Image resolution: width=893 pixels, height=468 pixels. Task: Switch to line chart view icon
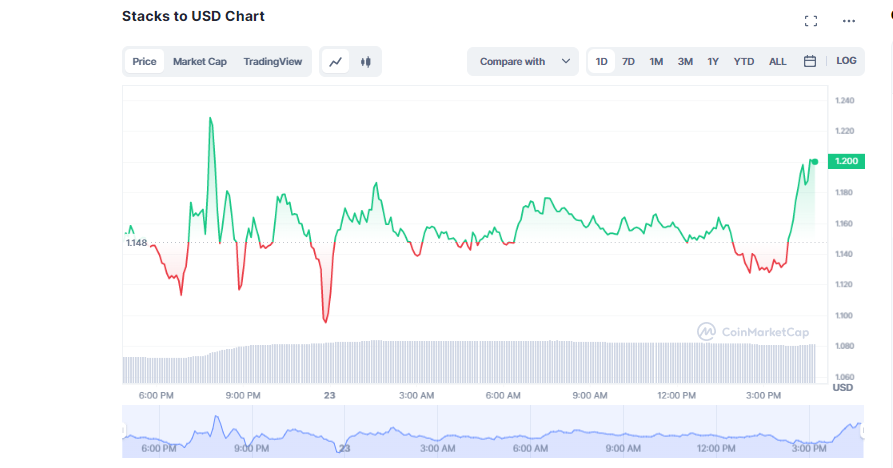click(335, 61)
